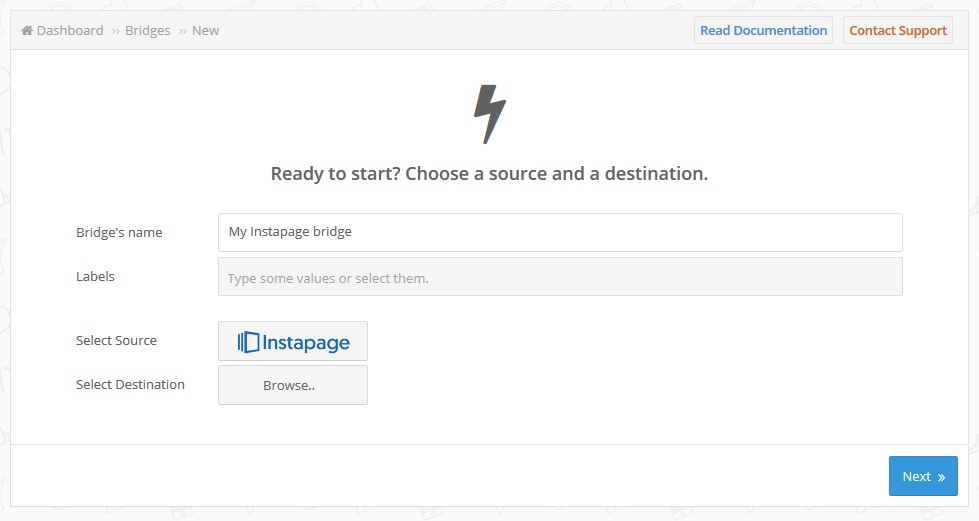Click the Labels field label
The height and width of the screenshot is (521, 979).
point(96,276)
